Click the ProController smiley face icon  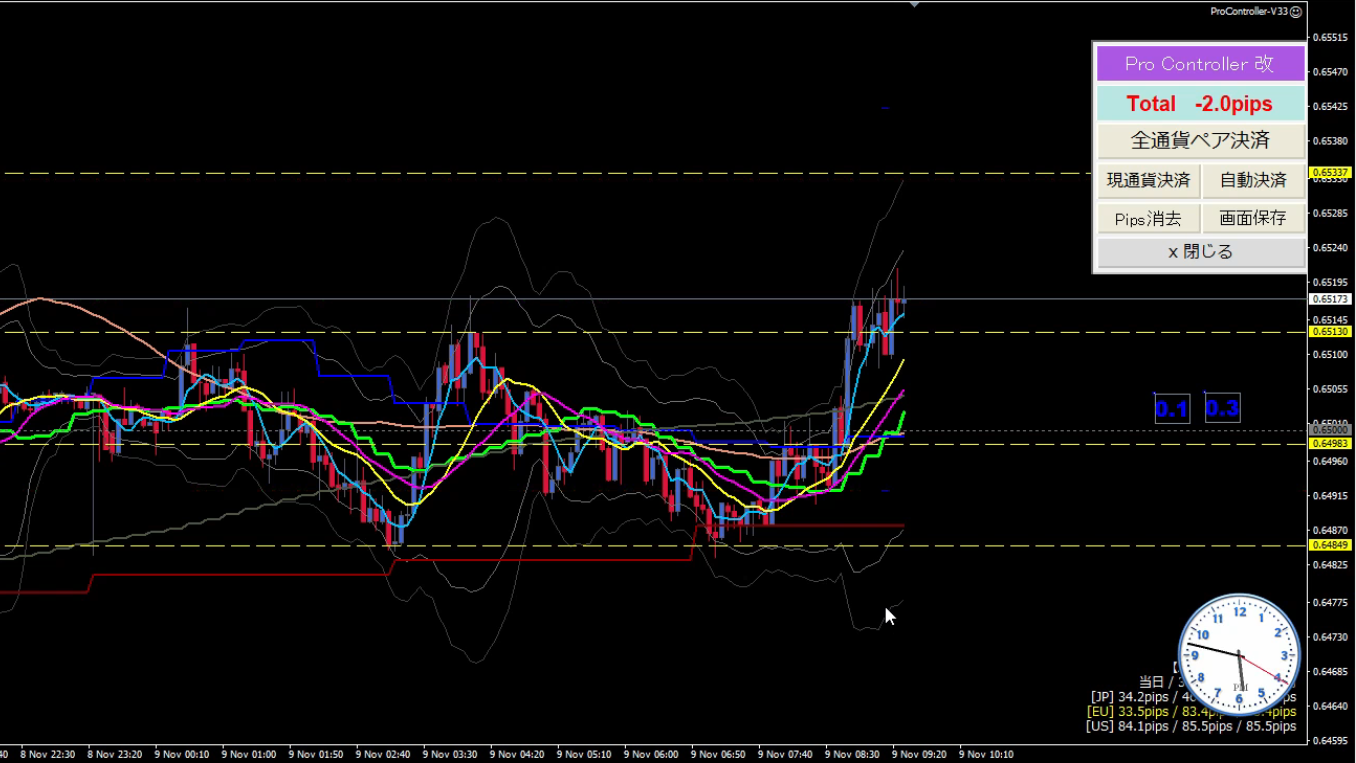(1296, 12)
